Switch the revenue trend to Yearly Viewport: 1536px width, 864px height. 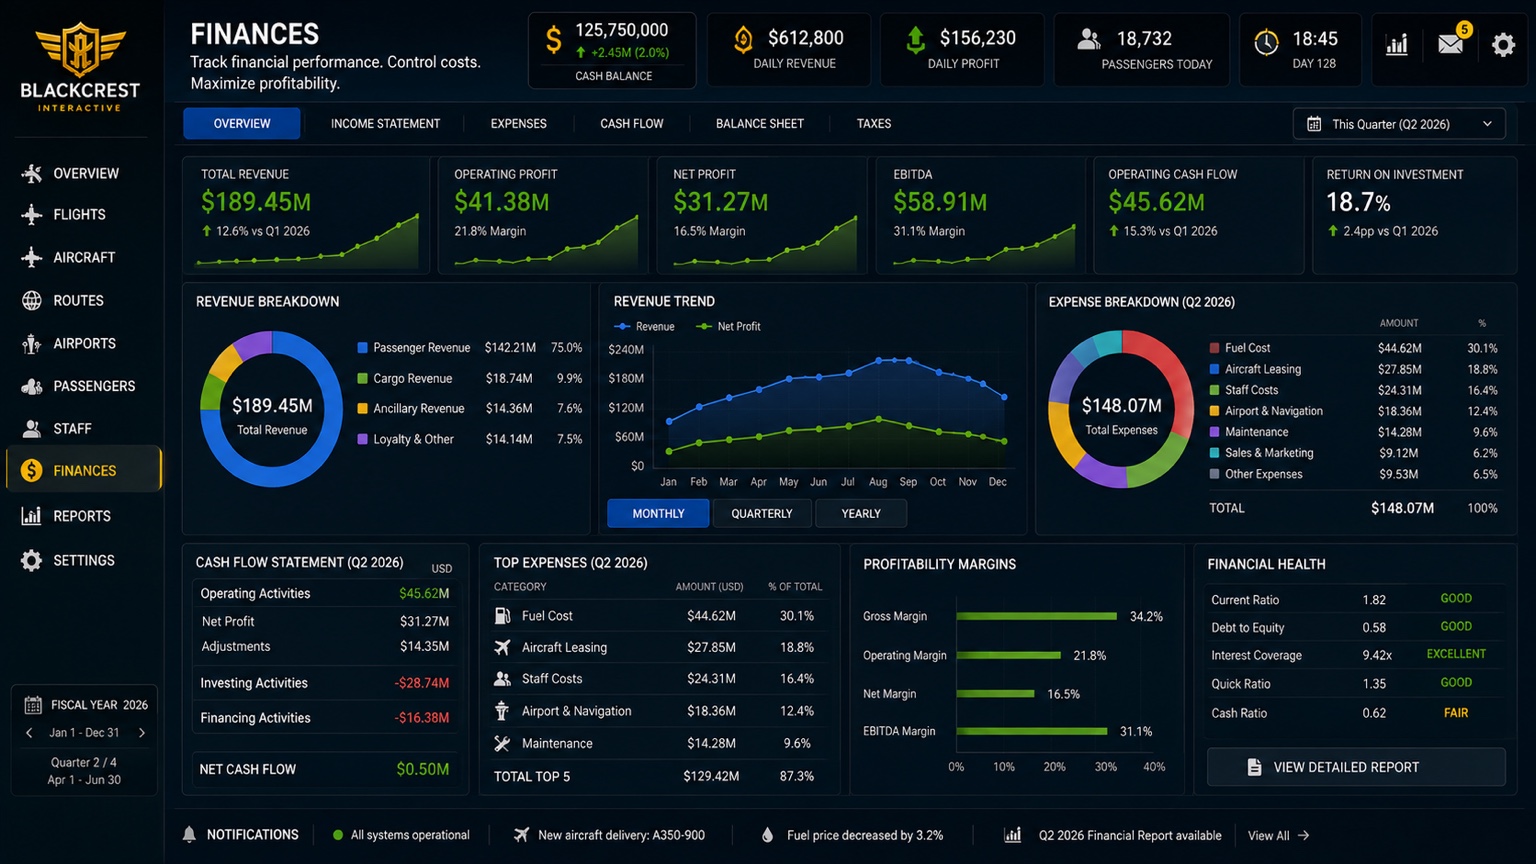861,513
